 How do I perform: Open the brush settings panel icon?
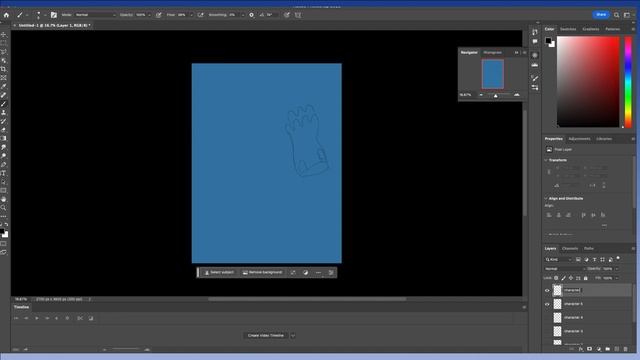tap(53, 15)
